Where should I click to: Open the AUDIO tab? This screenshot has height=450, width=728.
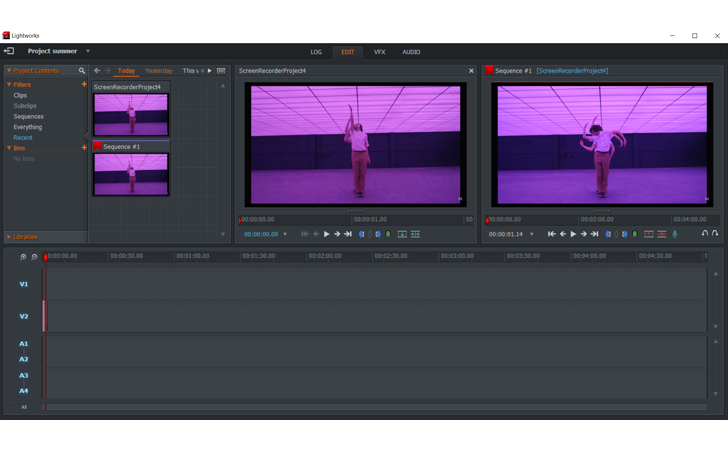(x=411, y=52)
